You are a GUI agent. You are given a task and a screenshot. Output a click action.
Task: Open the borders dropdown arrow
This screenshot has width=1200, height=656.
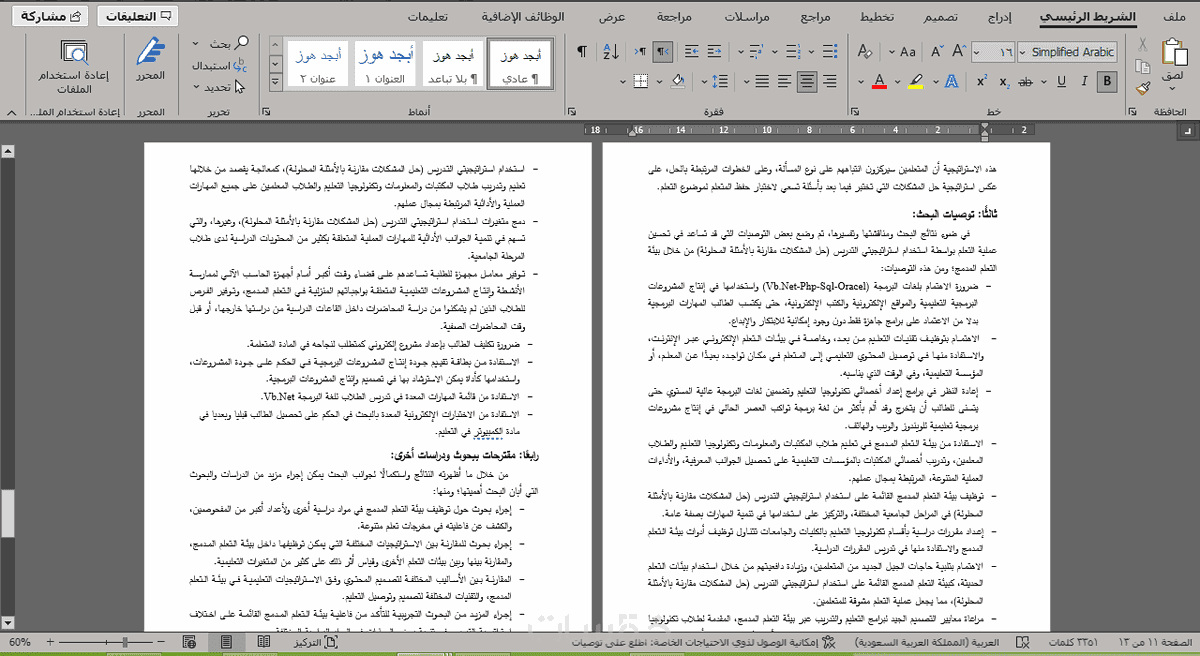tap(622, 82)
